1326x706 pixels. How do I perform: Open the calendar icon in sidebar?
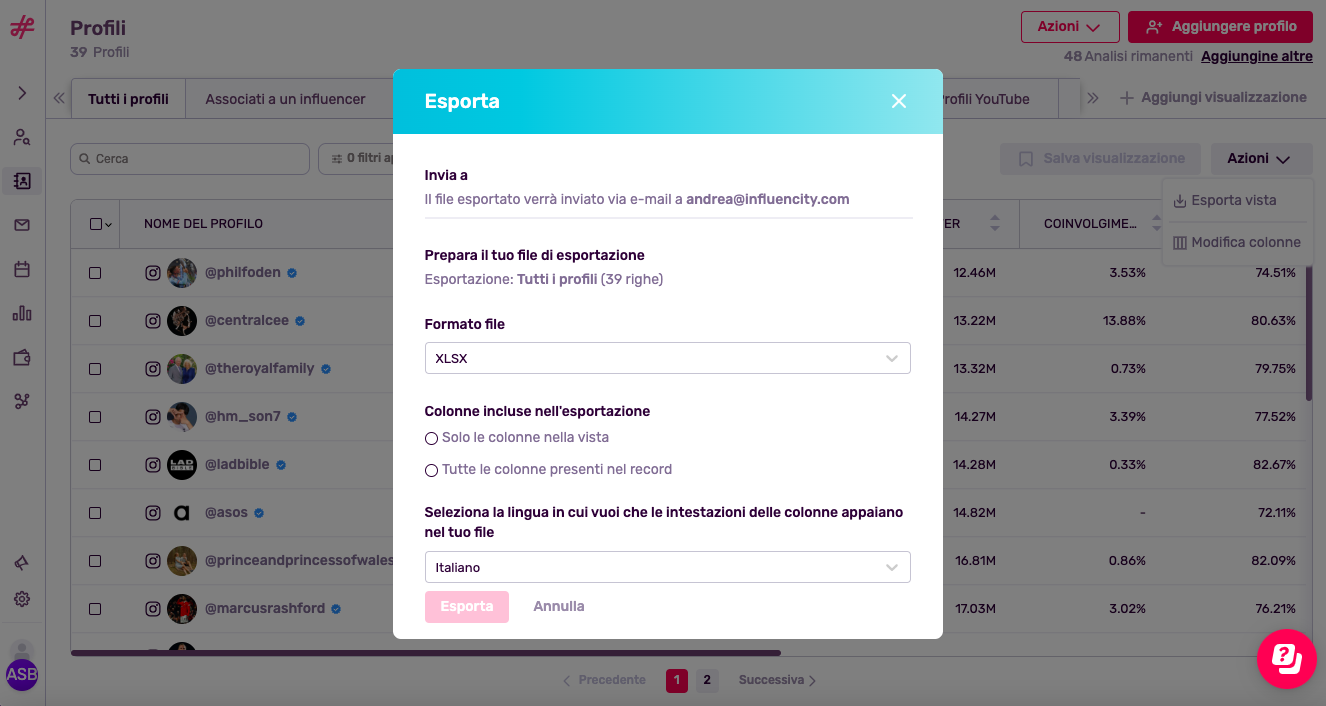point(22,269)
